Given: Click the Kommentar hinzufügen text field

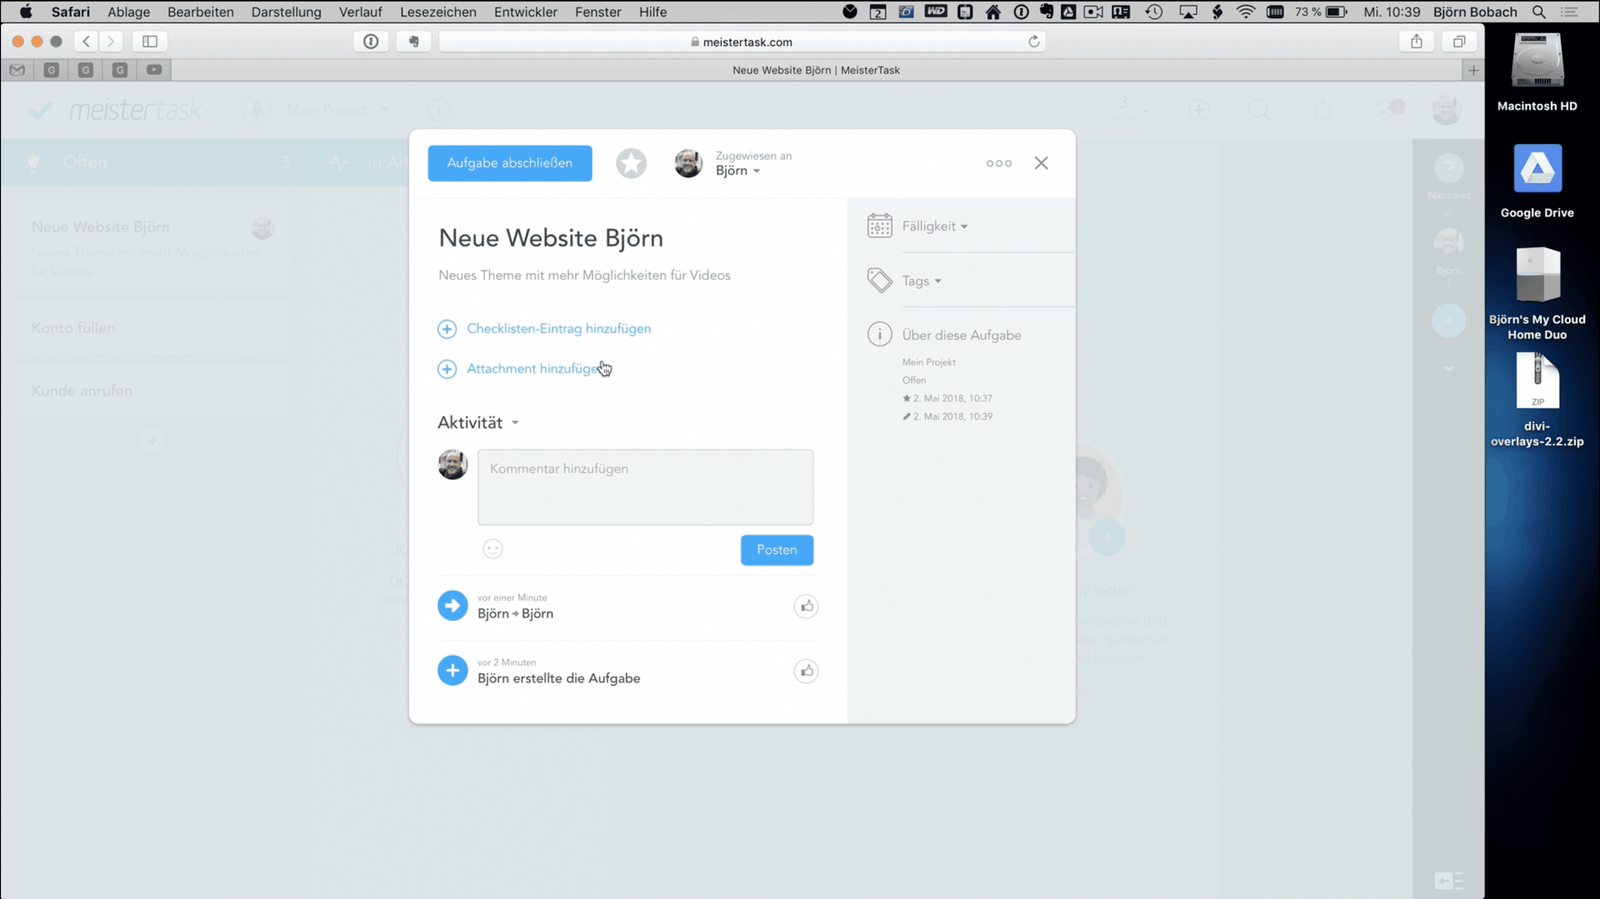Looking at the screenshot, I should pos(645,487).
